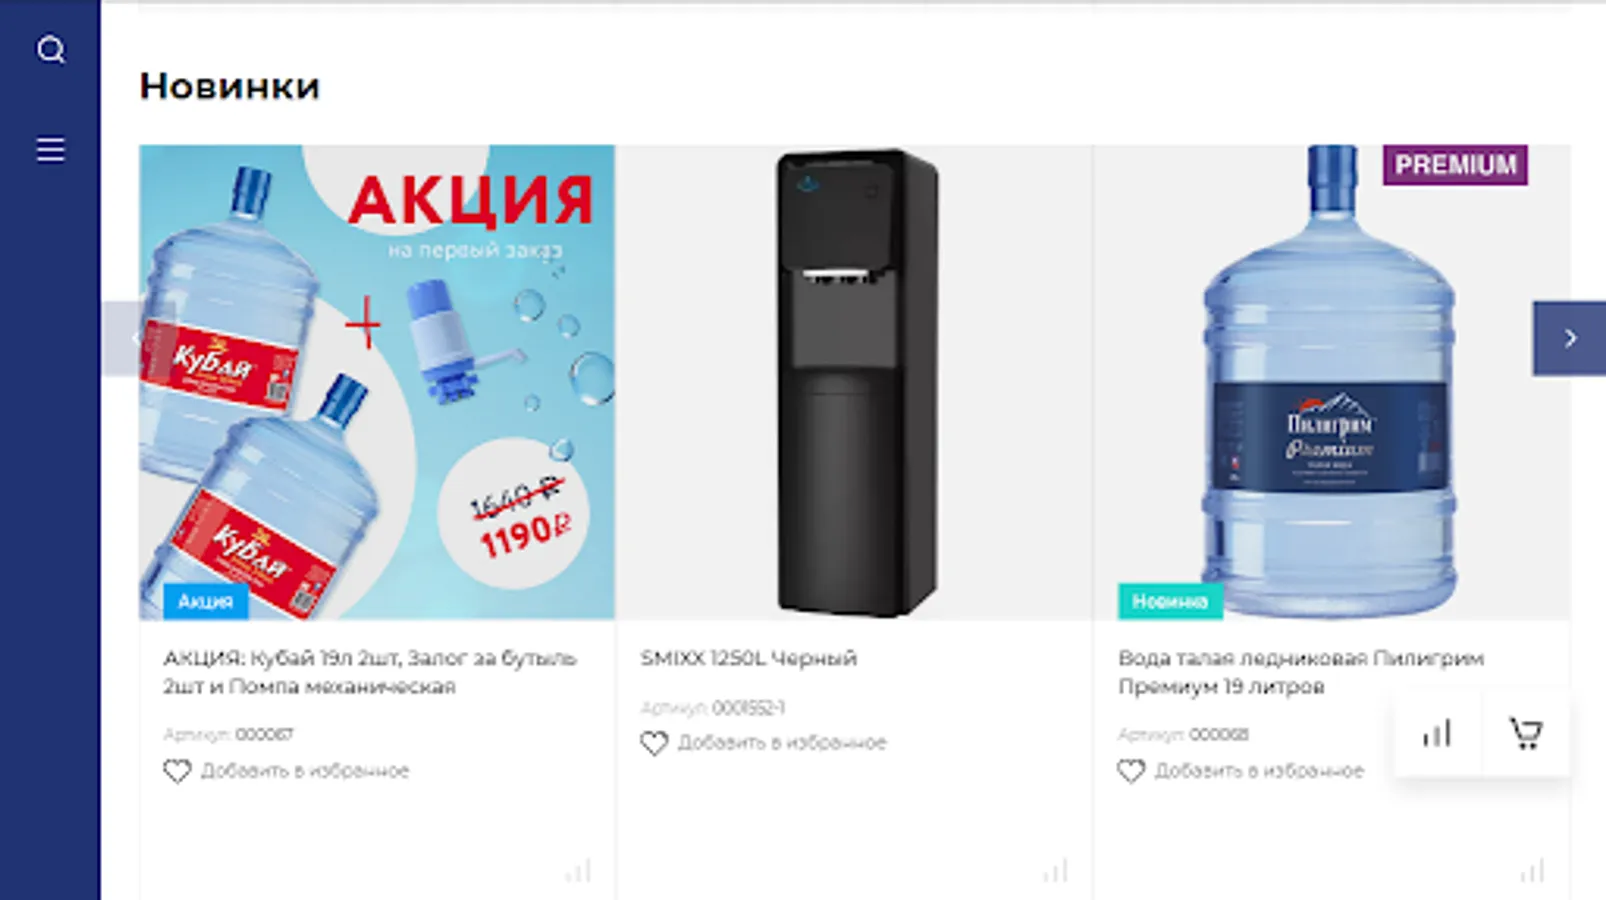
Task: Click faded compare icon under SMIXX card
Action: point(1055,871)
